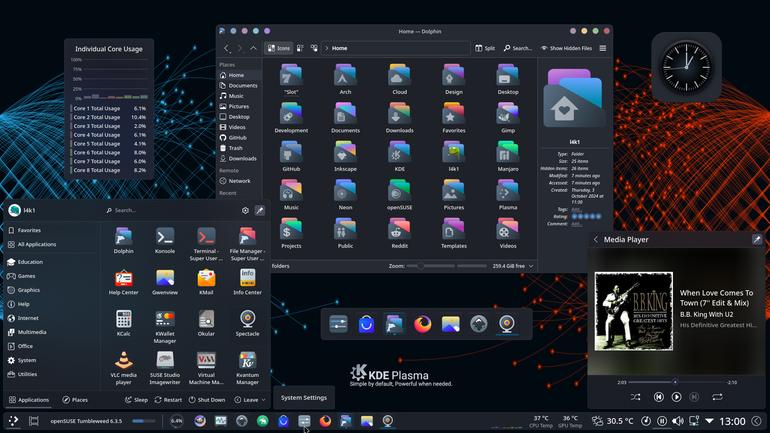The width and height of the screenshot is (770, 433).
Task: Open the Cloud folder
Action: 399,80
